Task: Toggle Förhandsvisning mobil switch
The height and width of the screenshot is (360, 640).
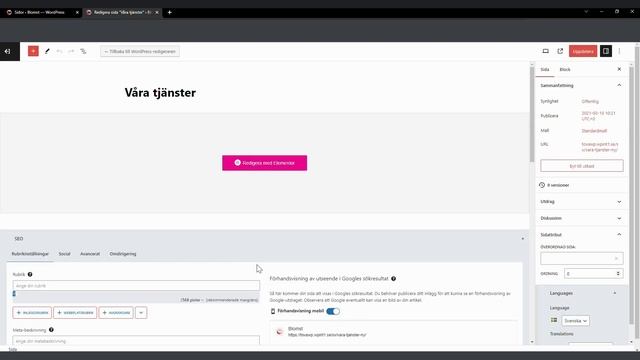Action: (x=333, y=311)
